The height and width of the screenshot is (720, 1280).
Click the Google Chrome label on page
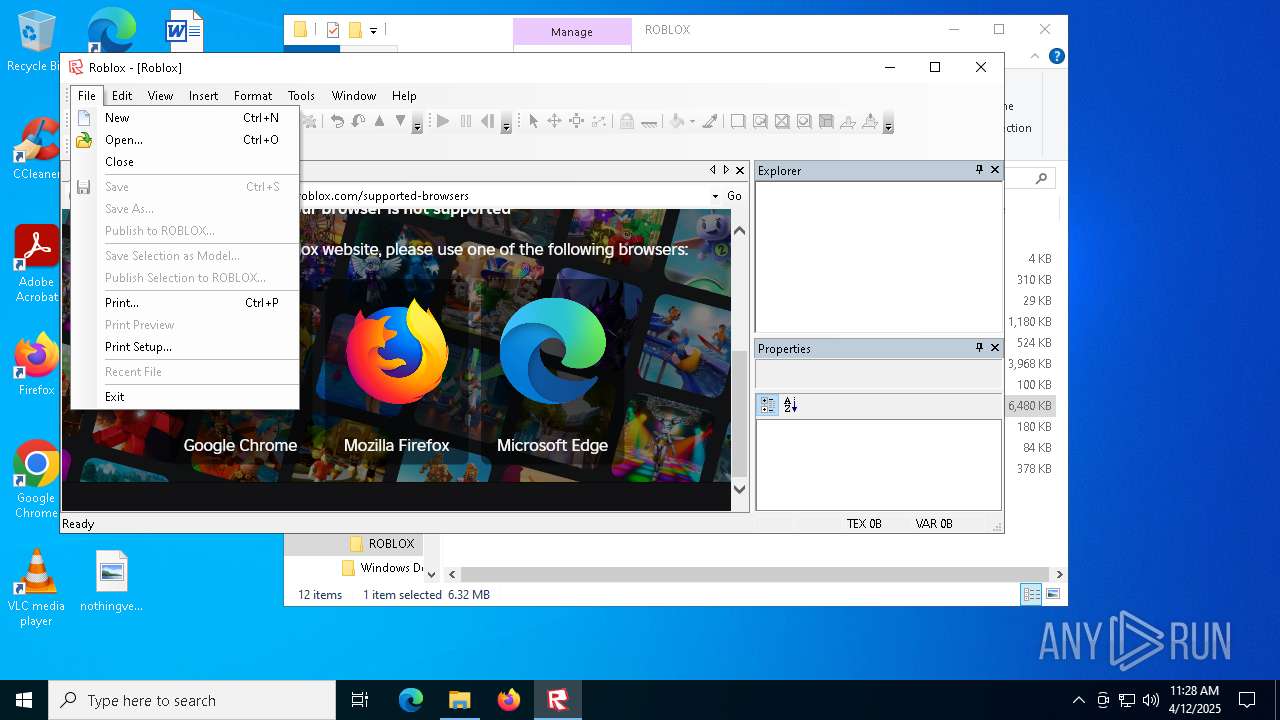click(240, 446)
